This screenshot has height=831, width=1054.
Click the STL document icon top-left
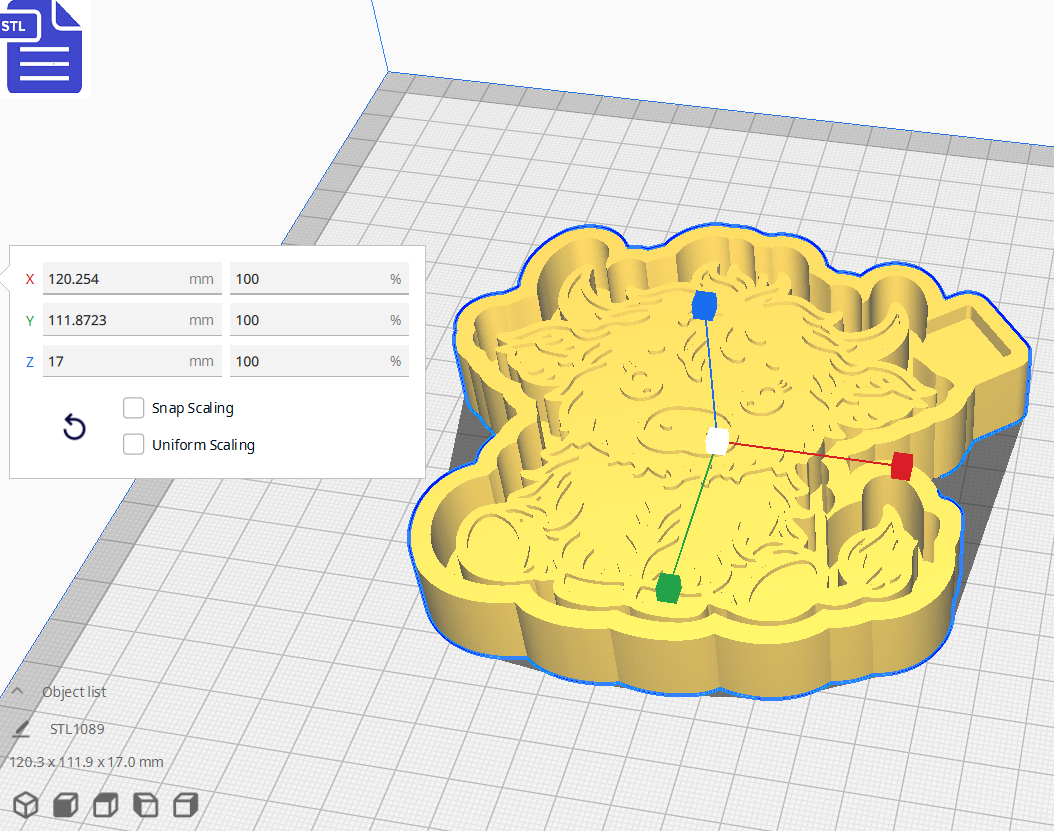click(44, 48)
